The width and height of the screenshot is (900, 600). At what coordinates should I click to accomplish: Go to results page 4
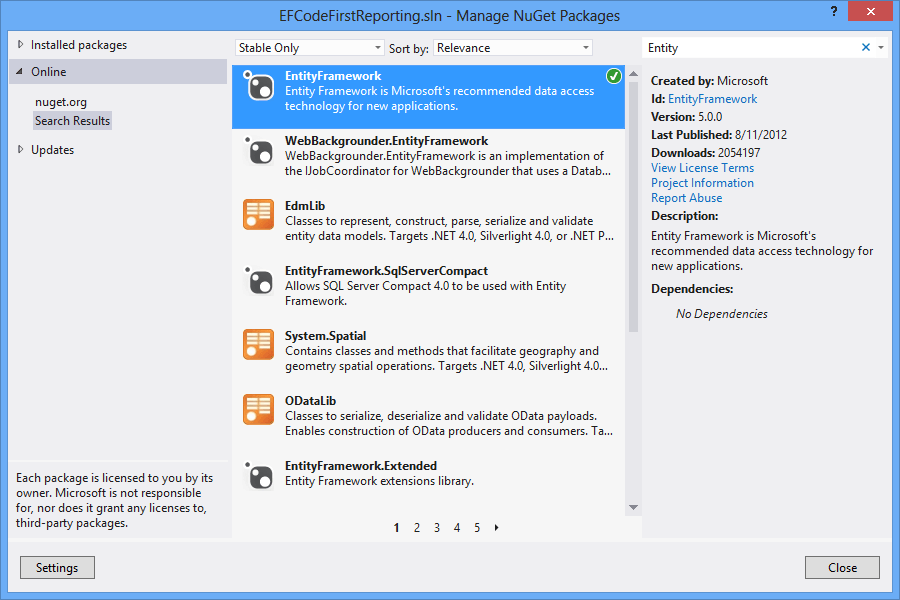tap(457, 528)
